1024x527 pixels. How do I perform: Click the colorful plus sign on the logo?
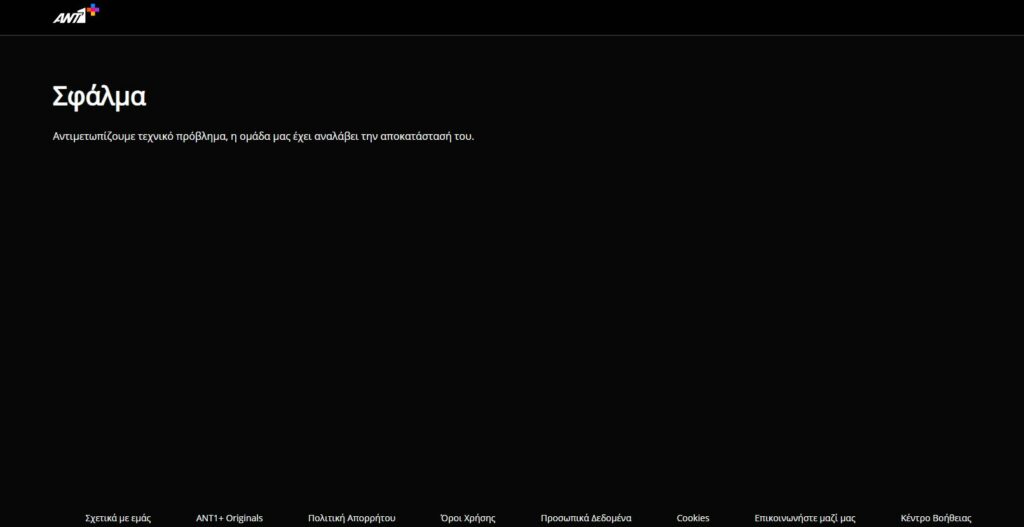coord(93,10)
